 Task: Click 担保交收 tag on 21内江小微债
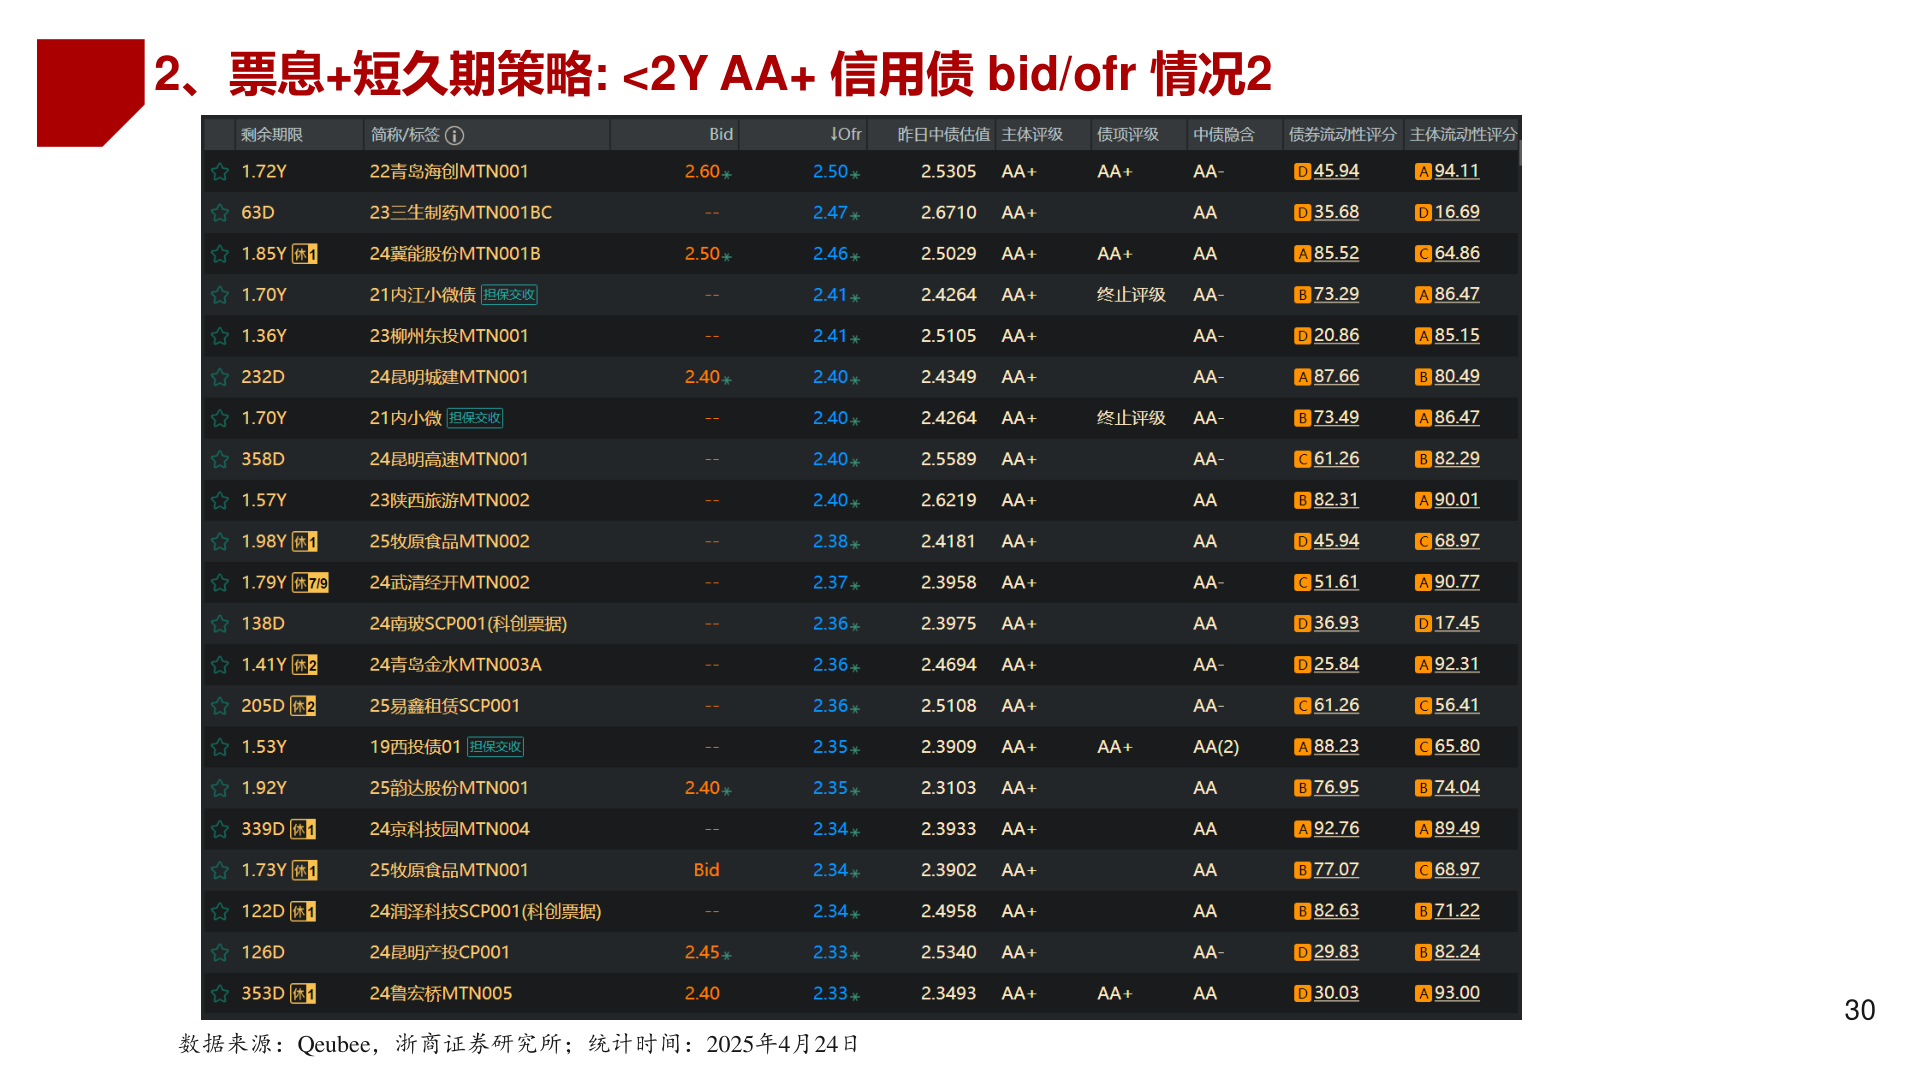(509, 295)
